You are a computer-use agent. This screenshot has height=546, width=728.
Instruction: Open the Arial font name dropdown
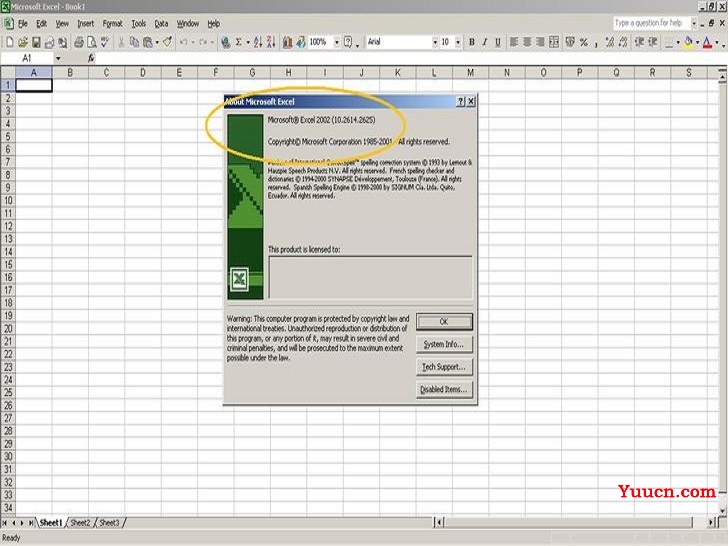coord(435,42)
